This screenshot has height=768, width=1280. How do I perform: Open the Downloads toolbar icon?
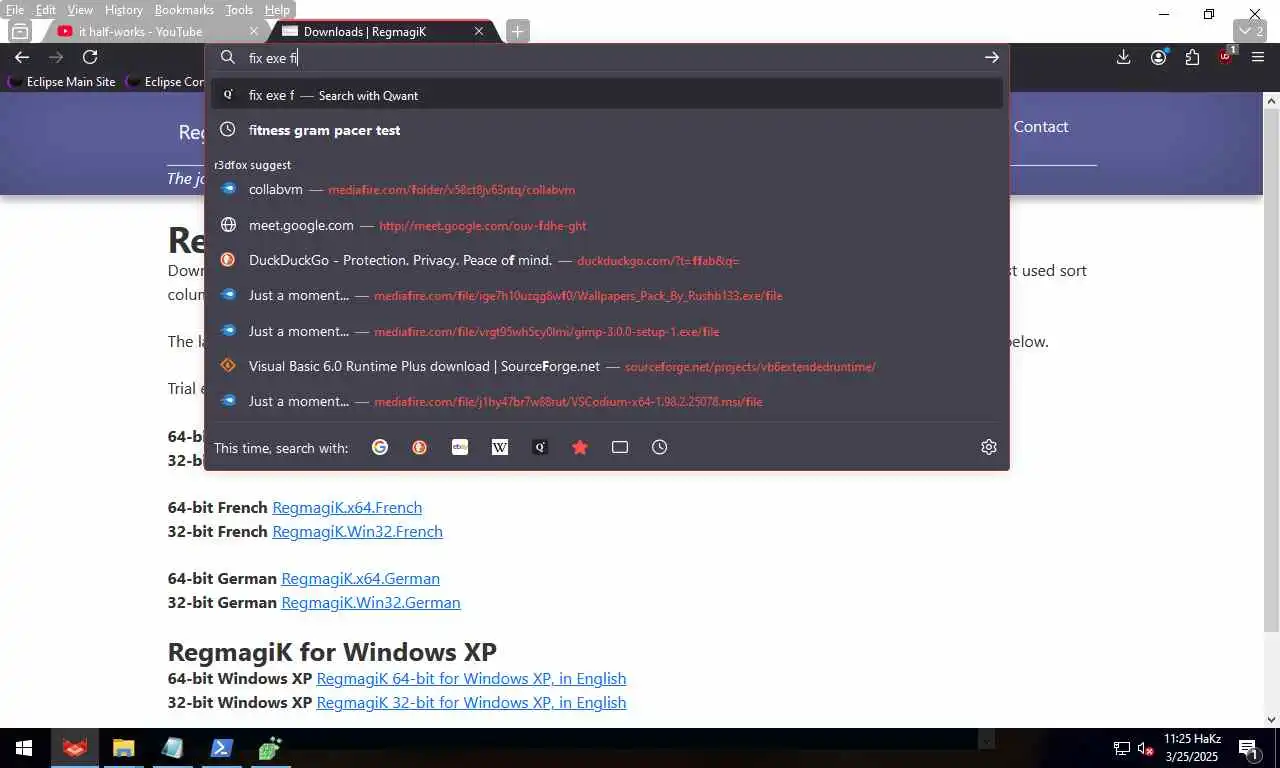[1124, 57]
